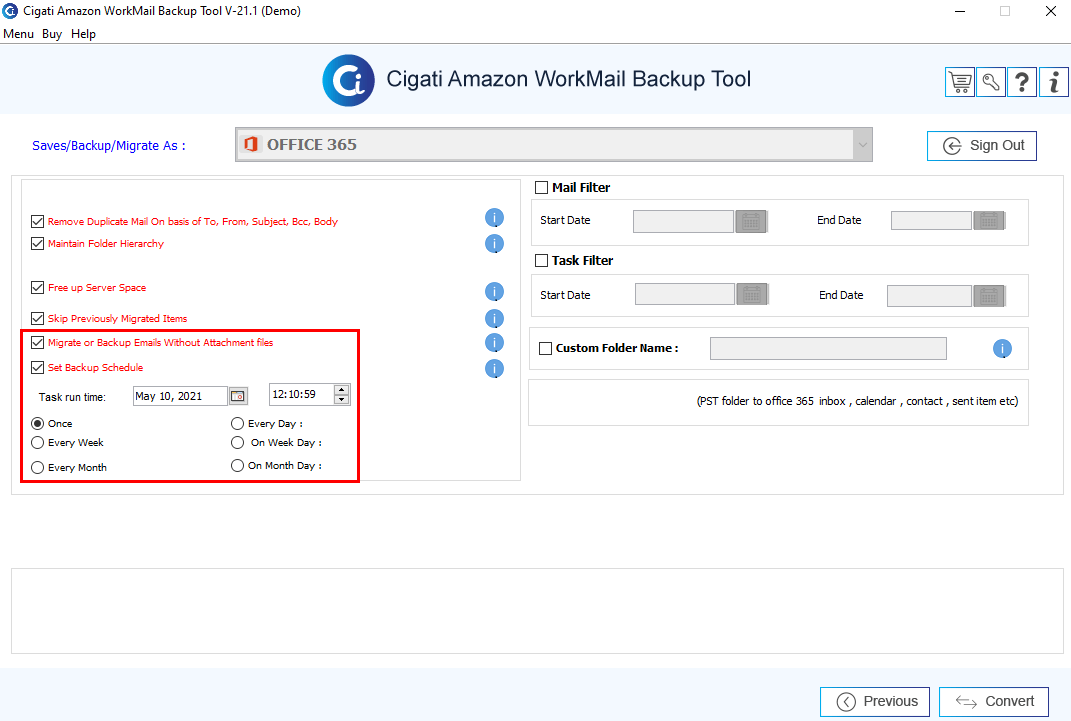The image size is (1071, 721).
Task: Open the Buy menu
Action: (52, 34)
